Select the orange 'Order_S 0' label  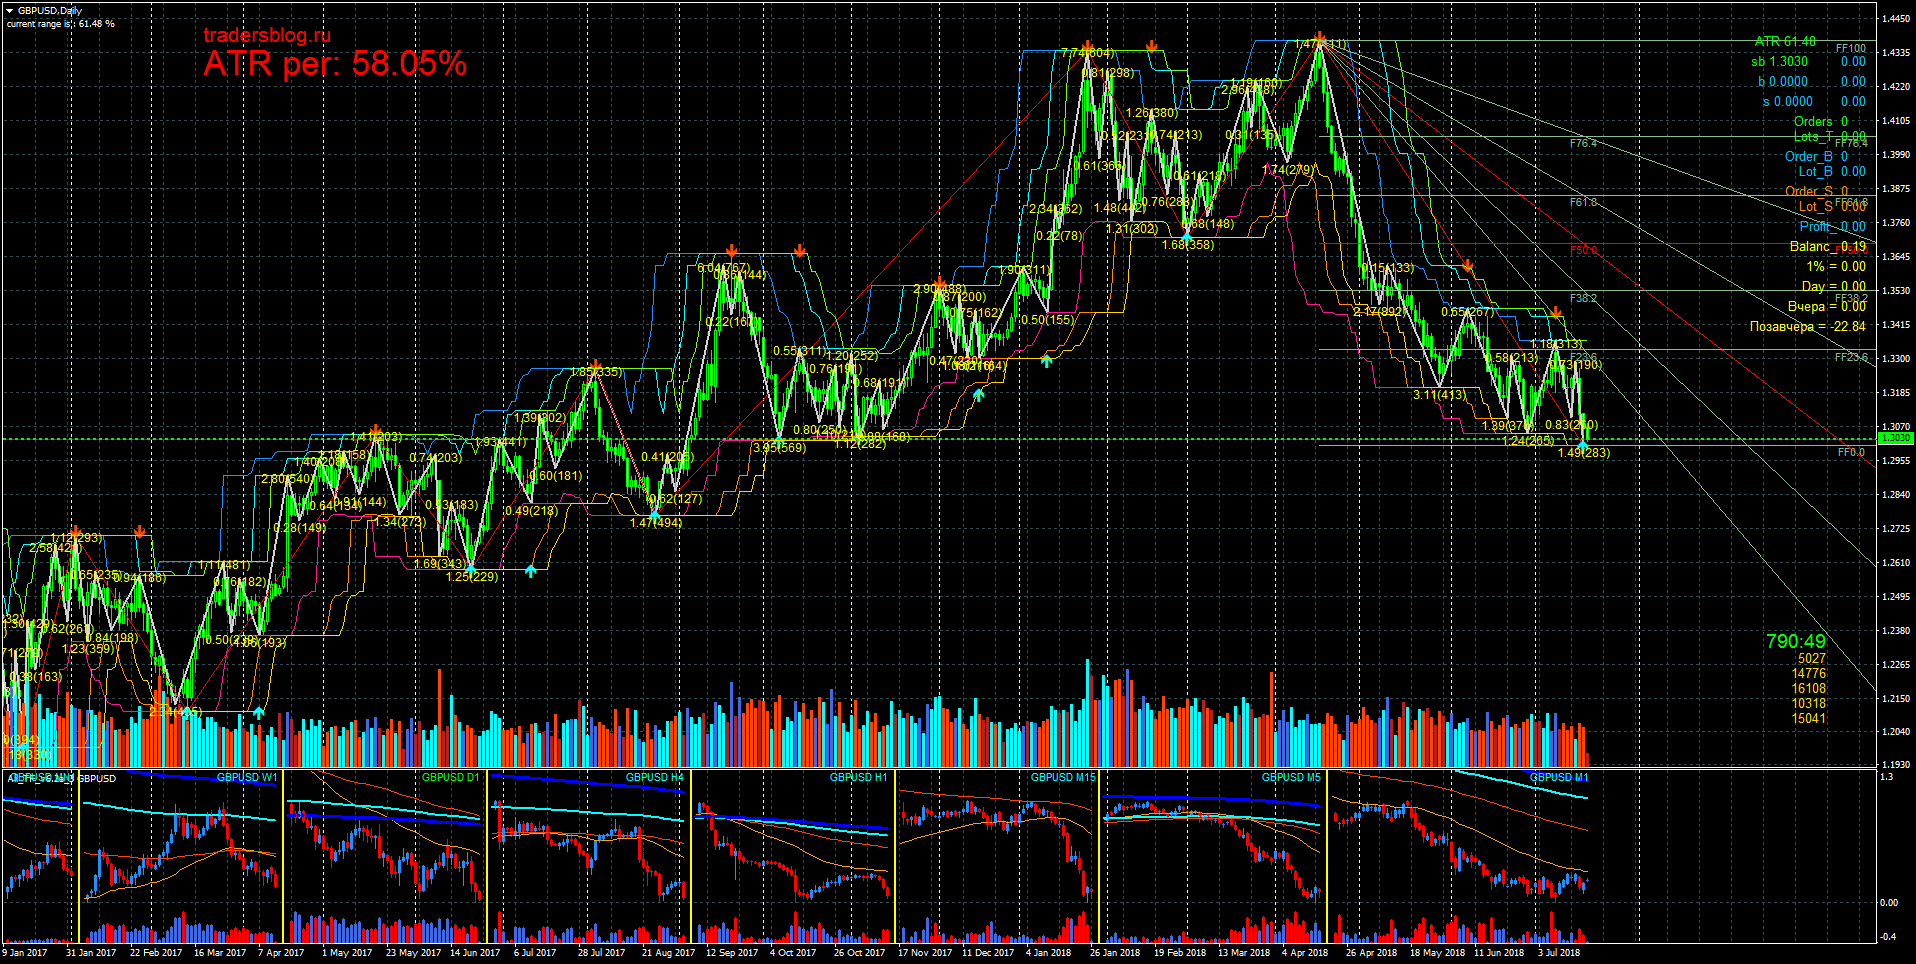(x=1816, y=191)
